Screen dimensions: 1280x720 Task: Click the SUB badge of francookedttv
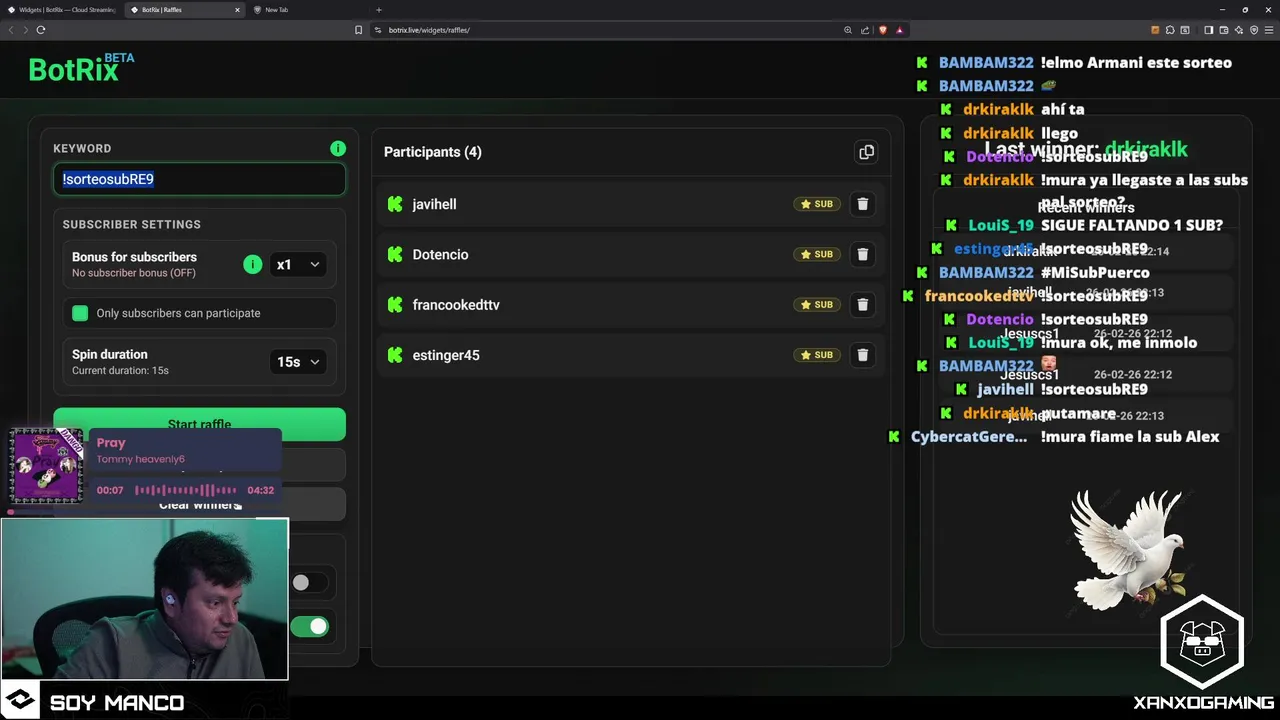[817, 304]
